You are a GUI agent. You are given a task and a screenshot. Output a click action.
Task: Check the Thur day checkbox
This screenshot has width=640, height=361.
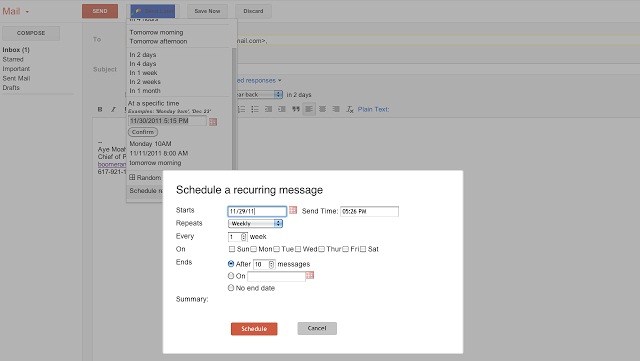(x=322, y=249)
